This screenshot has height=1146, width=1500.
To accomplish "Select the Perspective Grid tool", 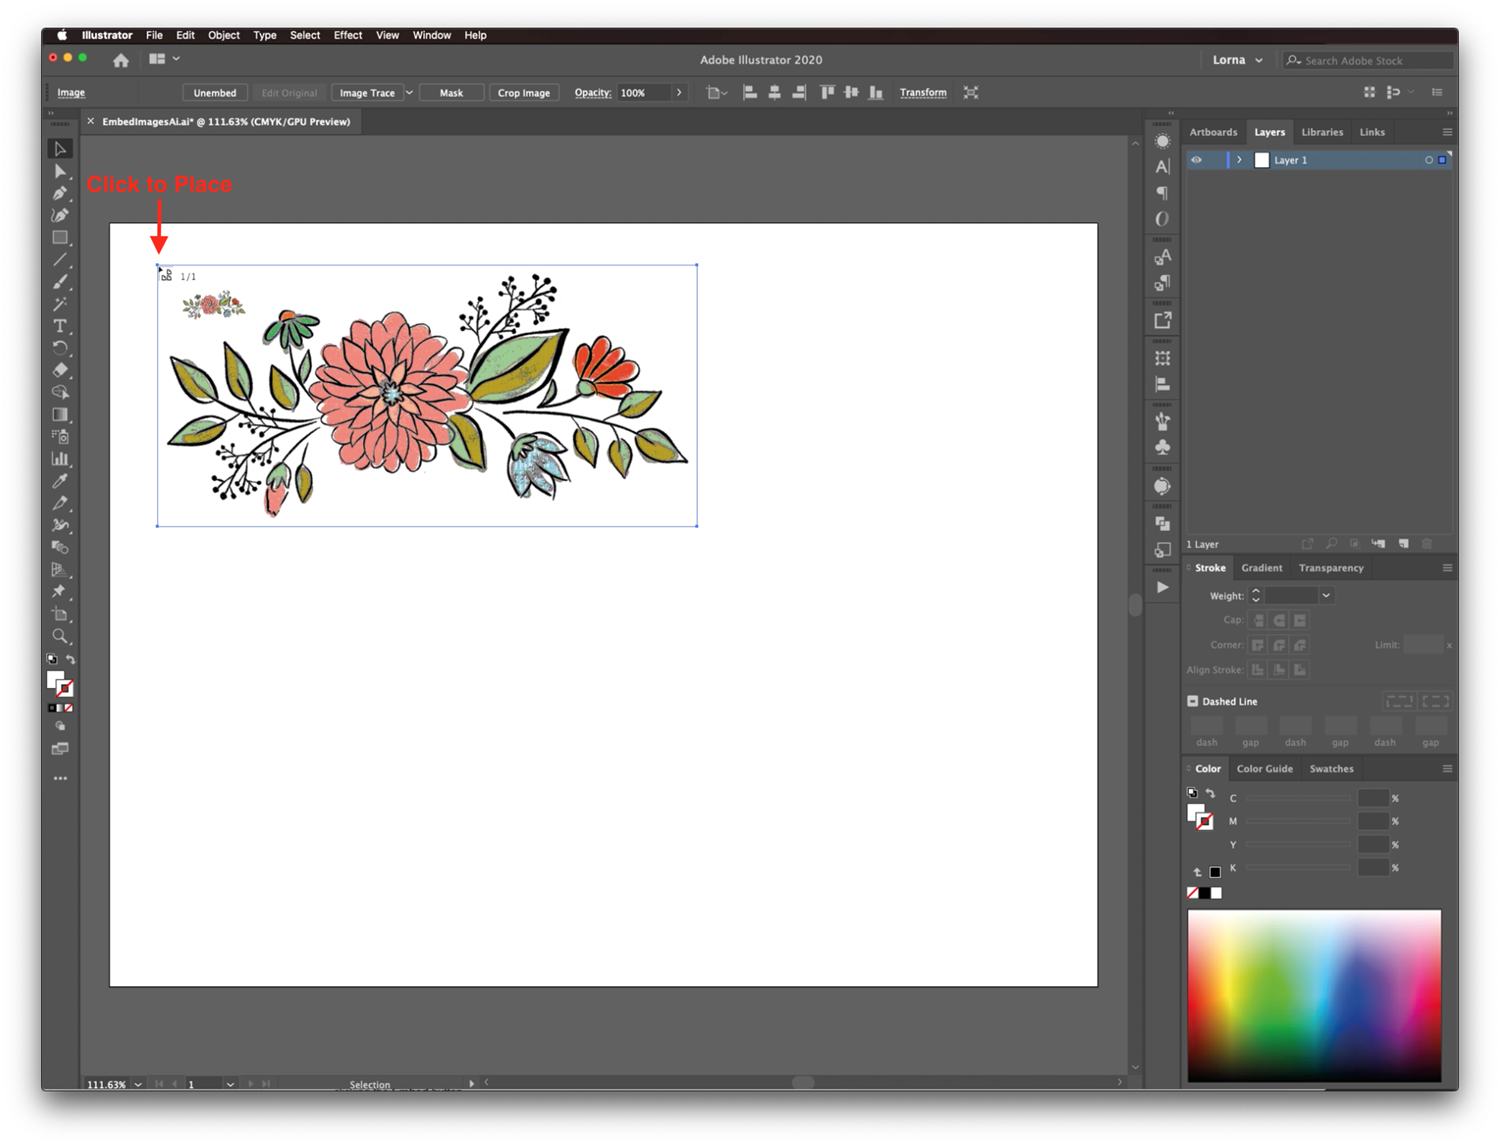I will 60,570.
